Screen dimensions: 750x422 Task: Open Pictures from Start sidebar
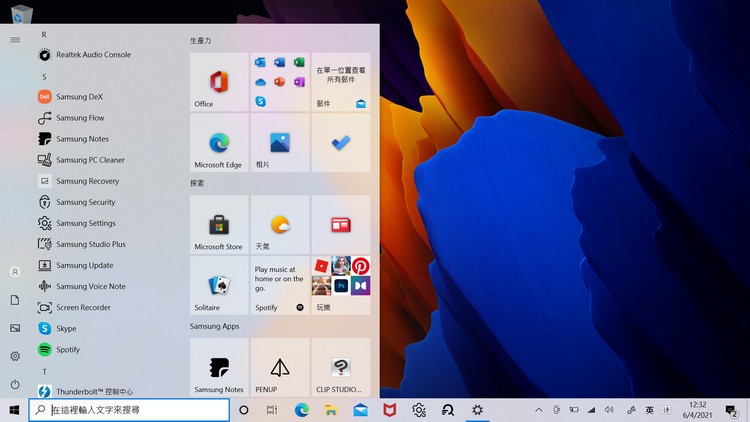15,328
